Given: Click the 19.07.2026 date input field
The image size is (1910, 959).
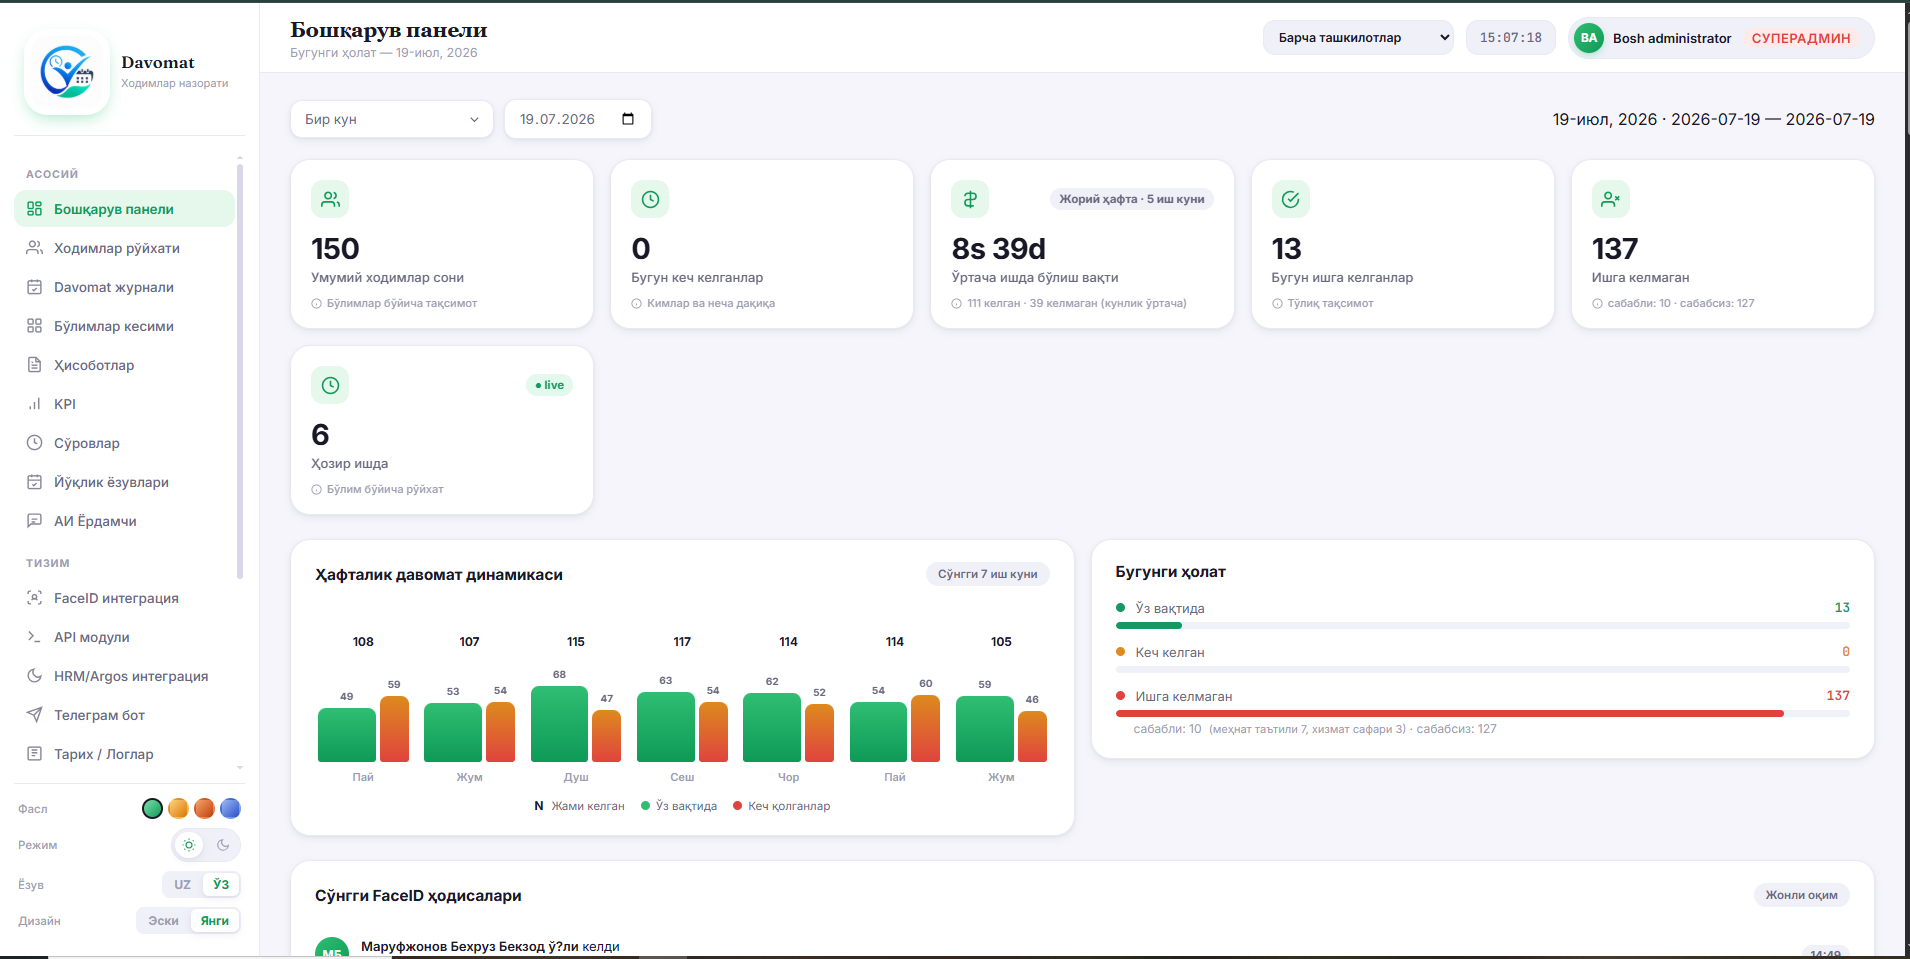Looking at the screenshot, I should tap(578, 119).
